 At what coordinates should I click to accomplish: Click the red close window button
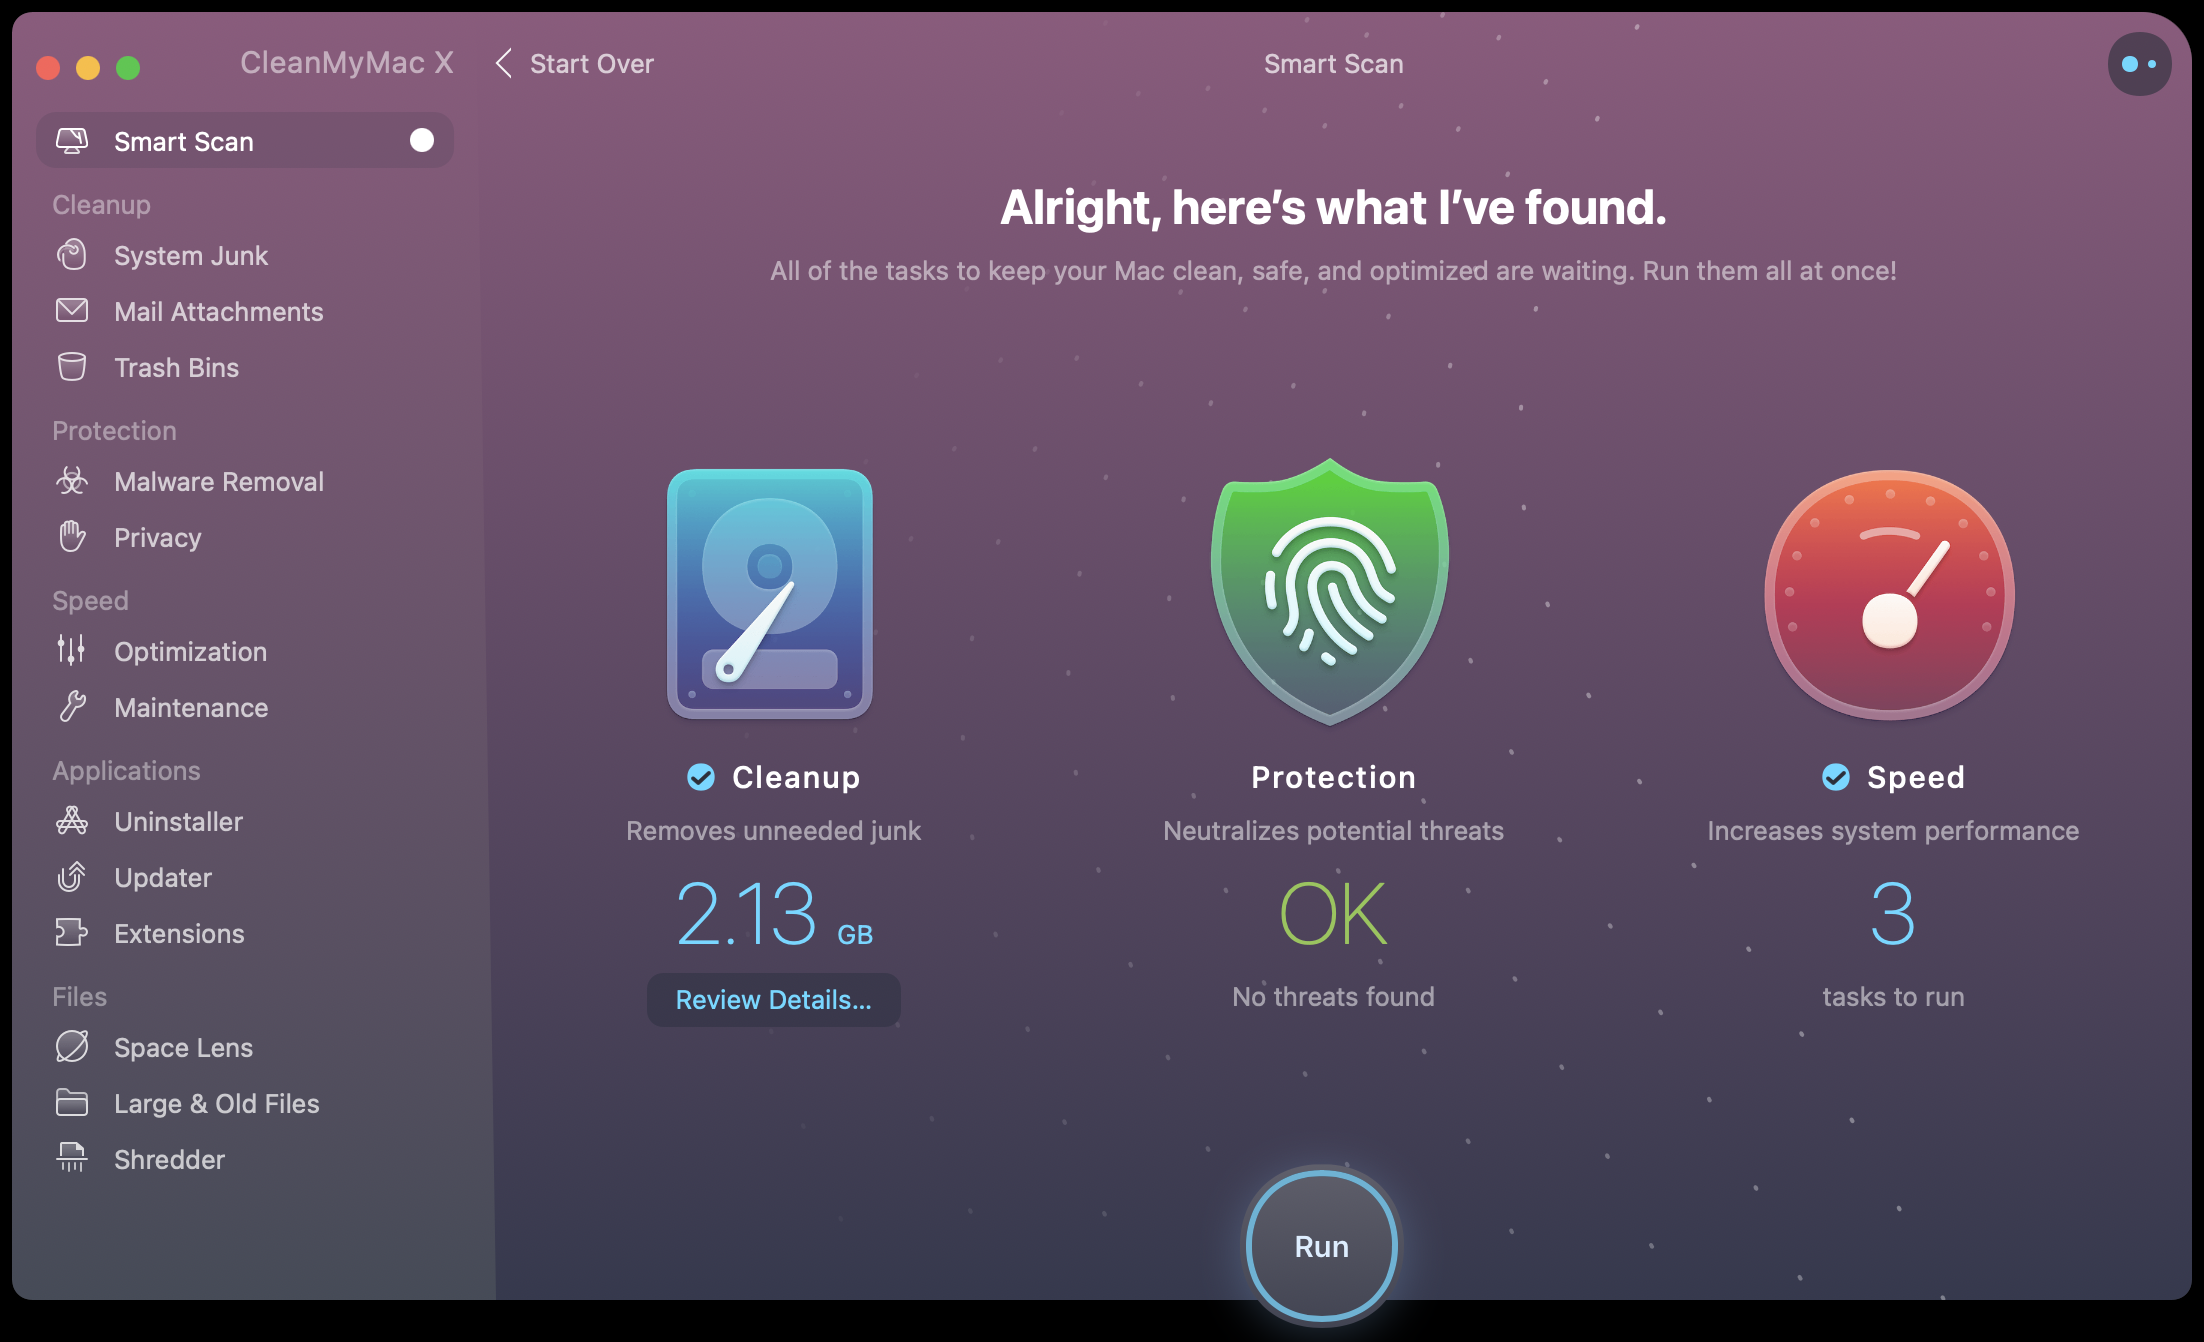coord(48,67)
